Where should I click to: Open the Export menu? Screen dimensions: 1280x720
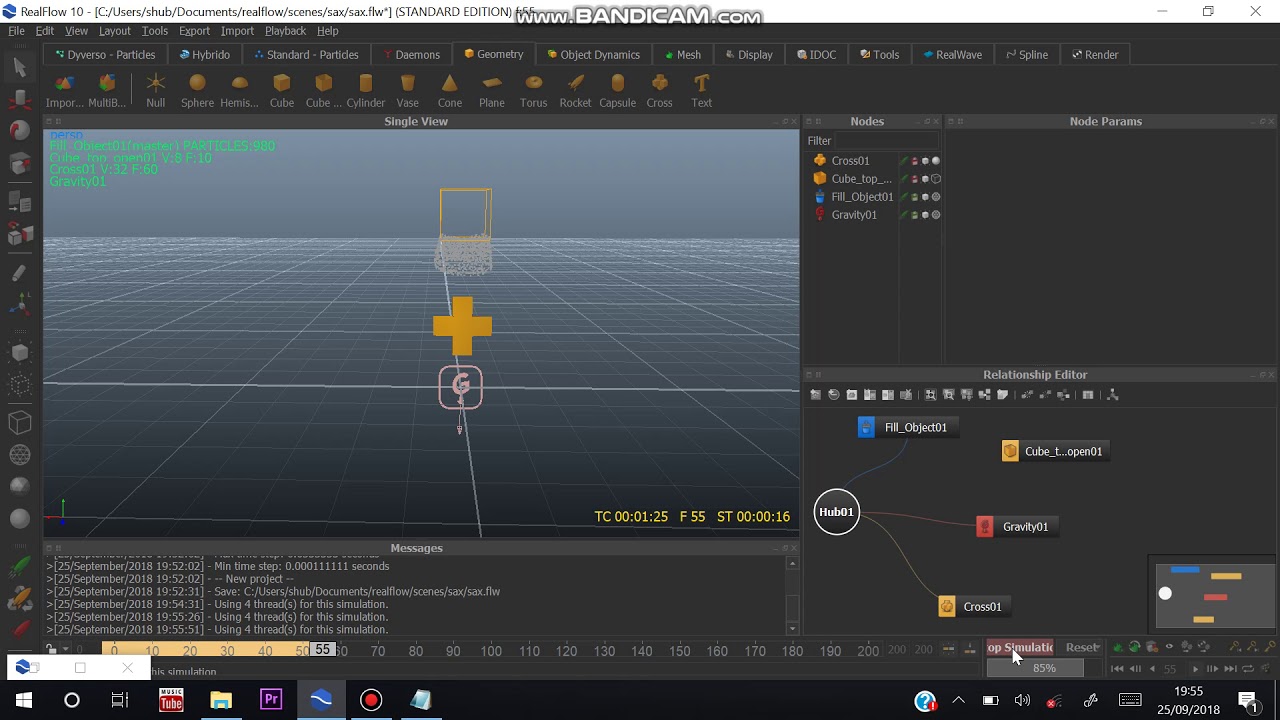pyautogui.click(x=194, y=31)
